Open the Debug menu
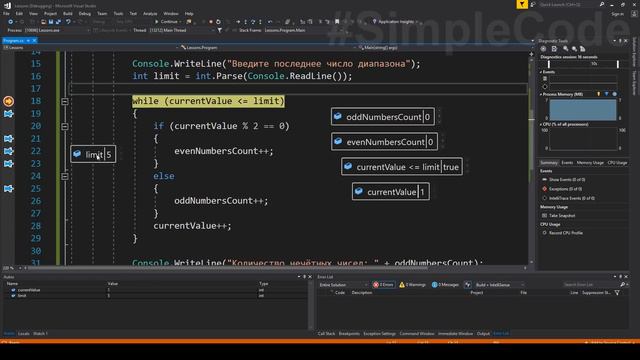Screen dimensions: 640x360 click(84, 13)
